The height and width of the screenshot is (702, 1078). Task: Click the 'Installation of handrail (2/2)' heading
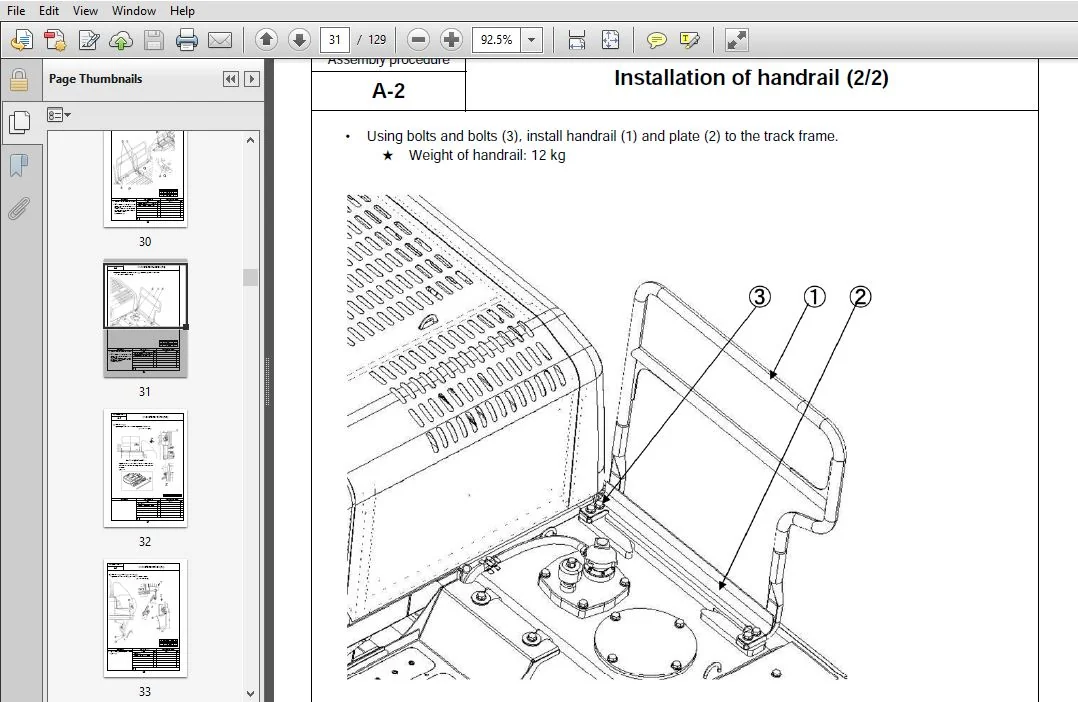click(751, 78)
